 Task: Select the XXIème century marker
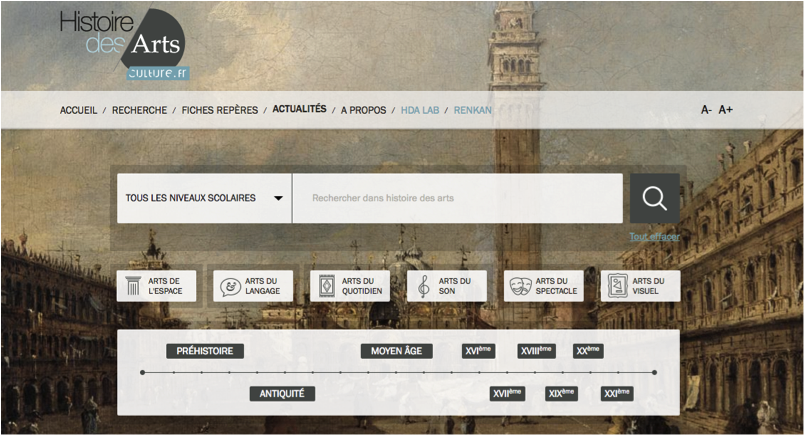(617, 394)
